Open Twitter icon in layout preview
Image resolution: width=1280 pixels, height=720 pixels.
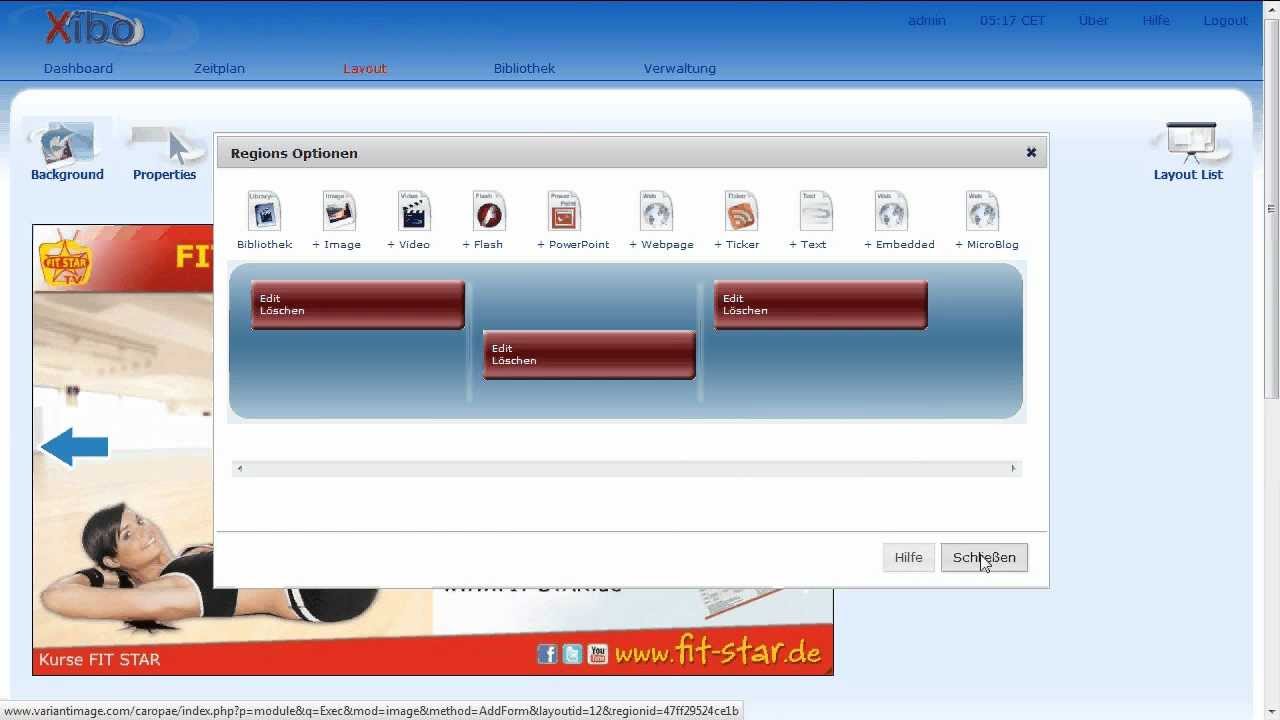[x=572, y=654]
